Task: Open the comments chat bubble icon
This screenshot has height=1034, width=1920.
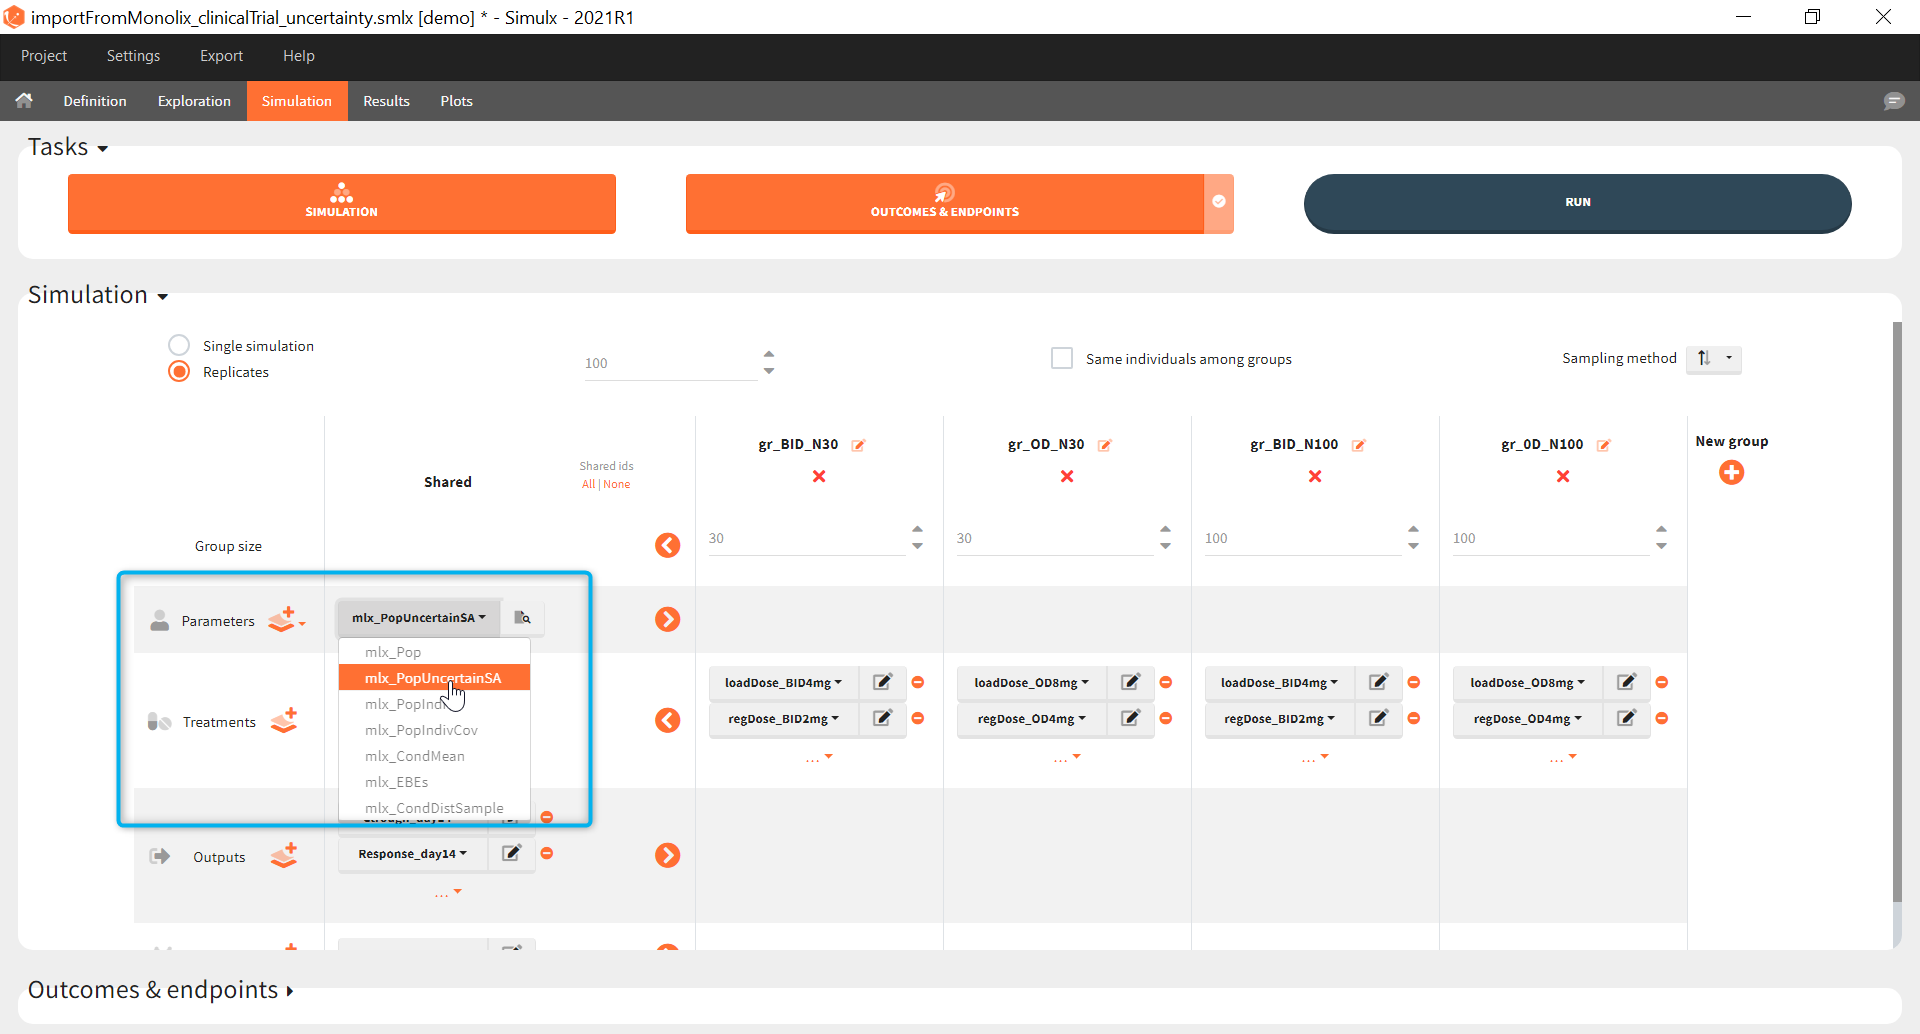Action: coord(1893,101)
